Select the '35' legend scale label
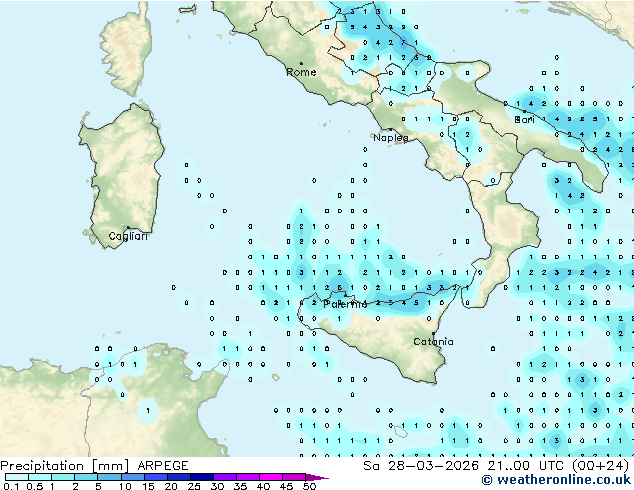This screenshot has height=490, width=634. 240,486
